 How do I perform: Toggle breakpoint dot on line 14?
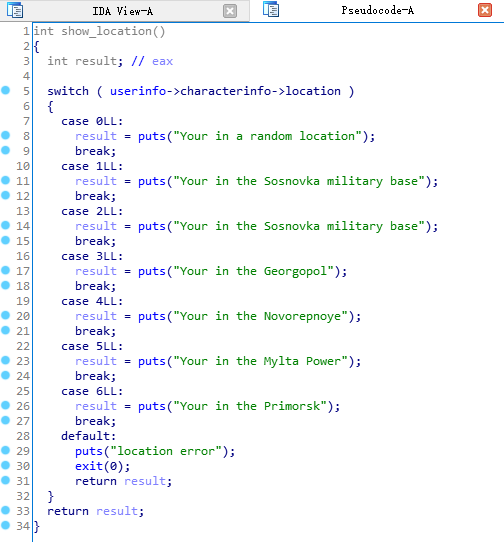pyautogui.click(x=6, y=225)
